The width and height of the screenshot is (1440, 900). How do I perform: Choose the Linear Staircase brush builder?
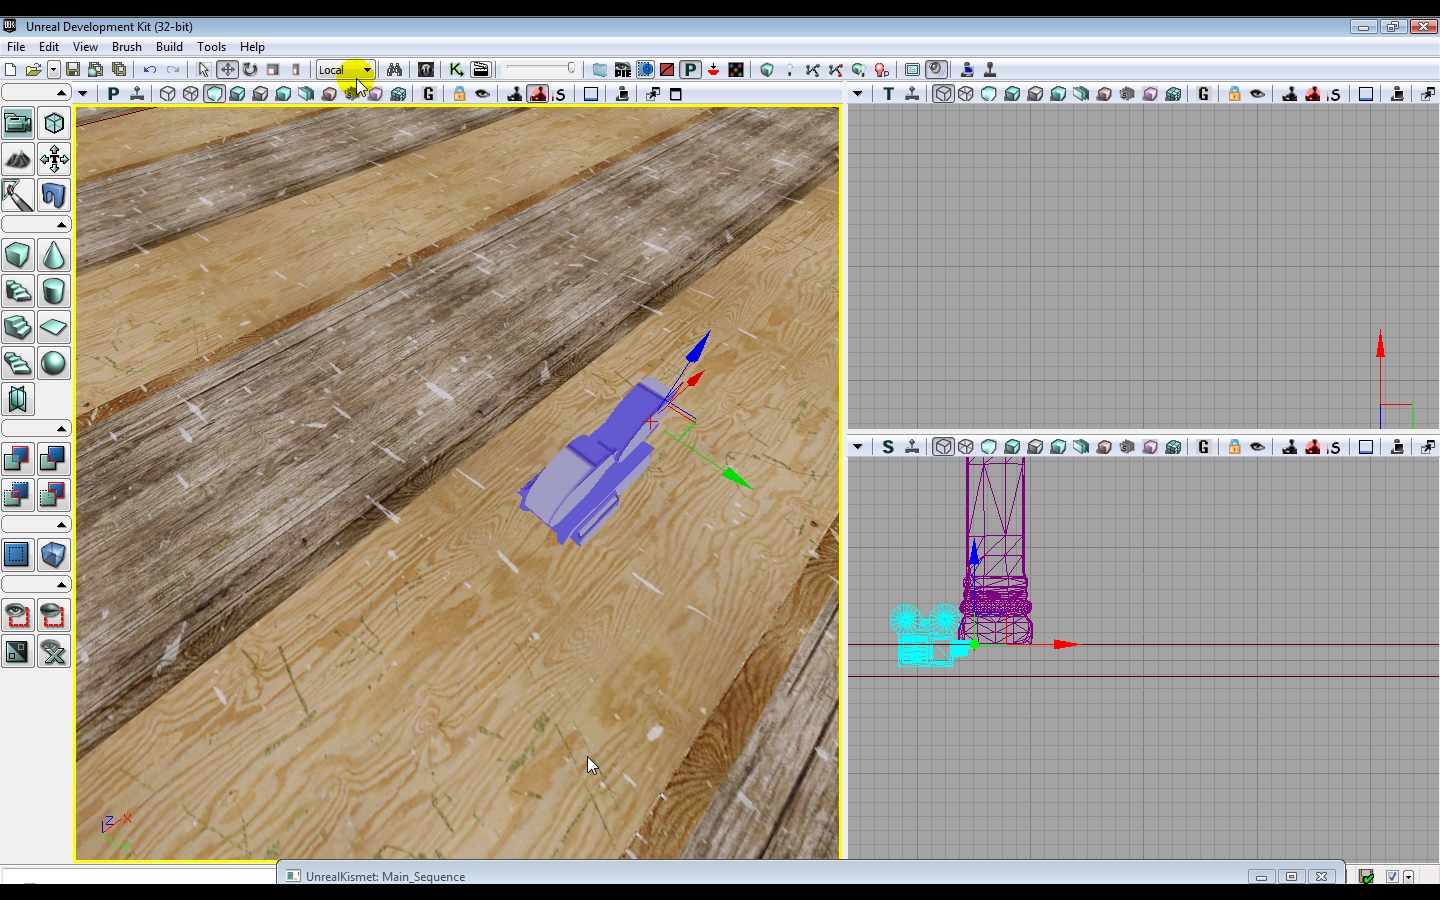click(18, 327)
